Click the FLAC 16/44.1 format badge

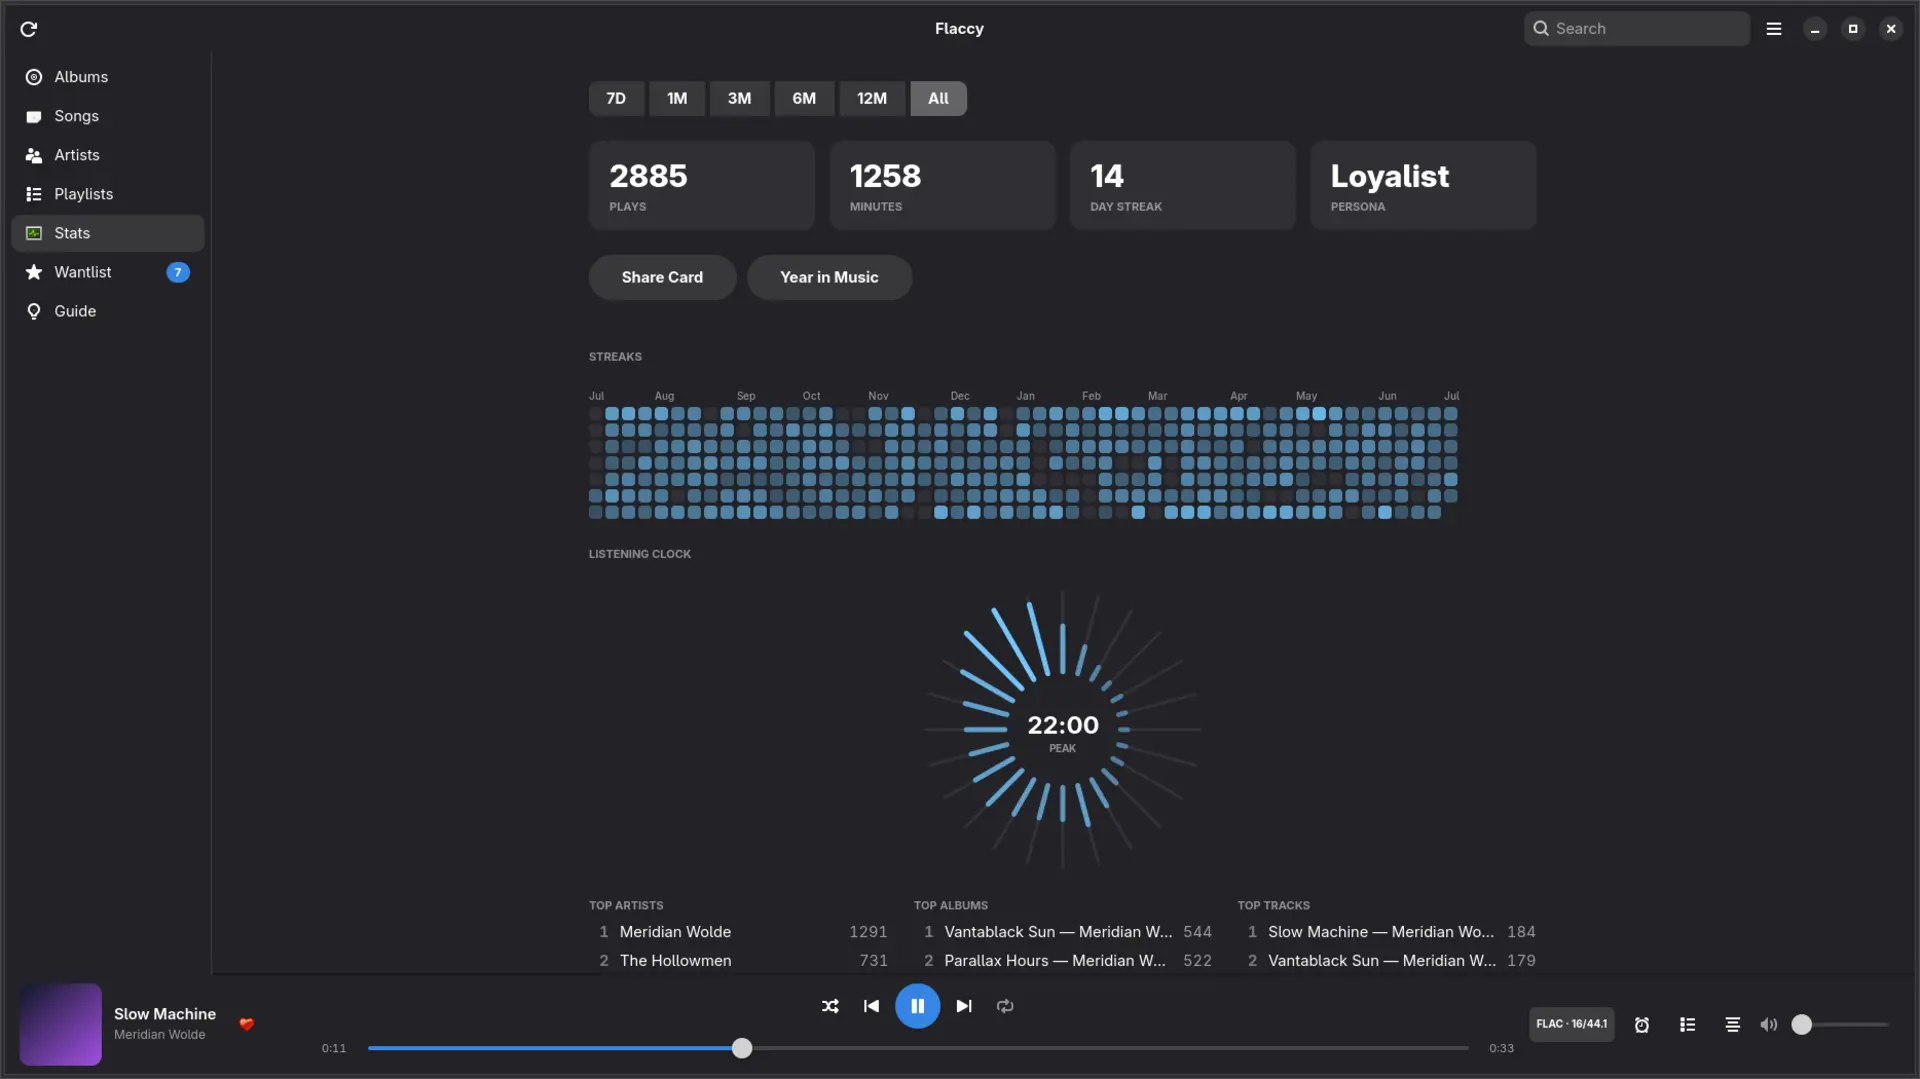click(x=1571, y=1024)
